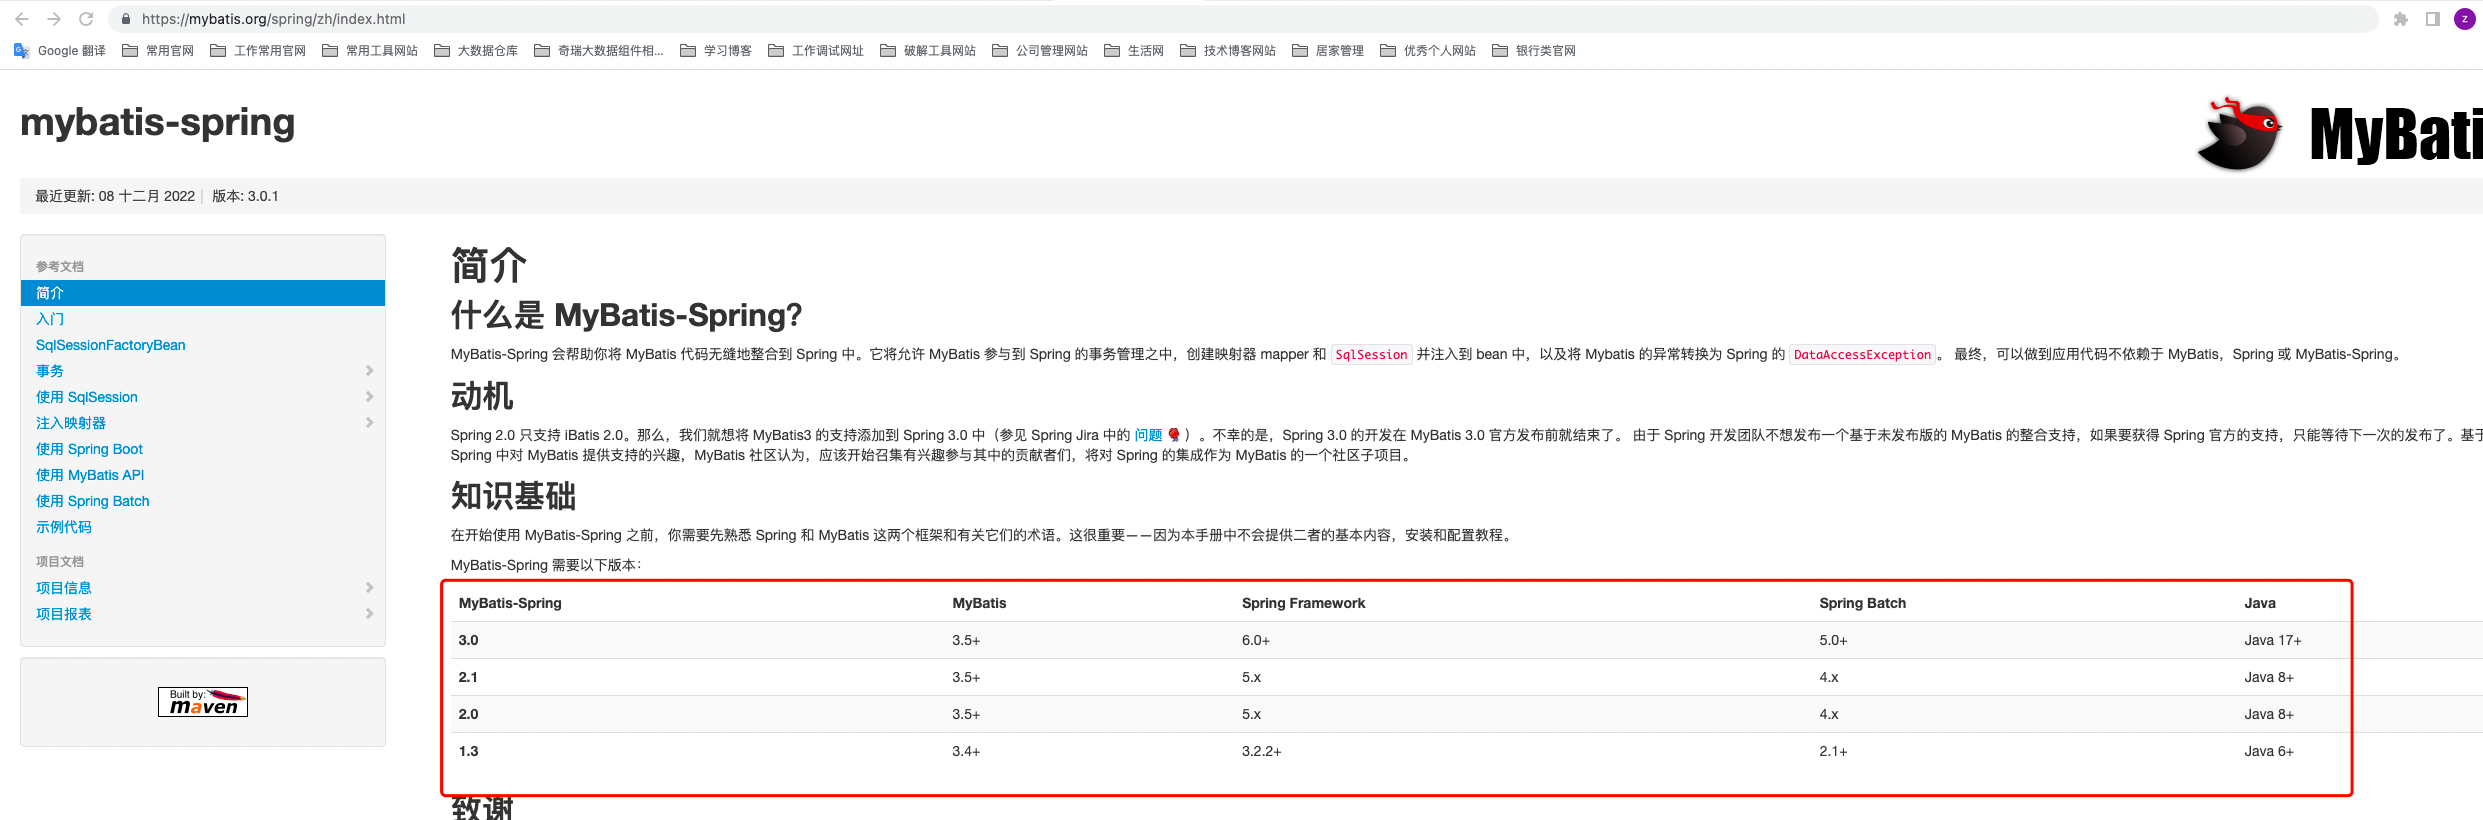The height and width of the screenshot is (820, 2483).
Task: Click the MyBatis bird logo
Action: click(2238, 134)
